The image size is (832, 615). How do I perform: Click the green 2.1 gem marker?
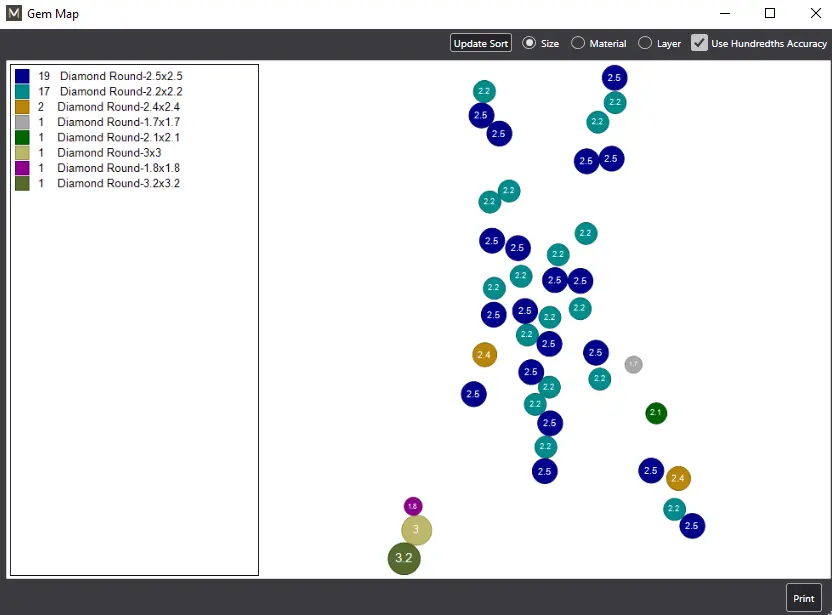656,413
